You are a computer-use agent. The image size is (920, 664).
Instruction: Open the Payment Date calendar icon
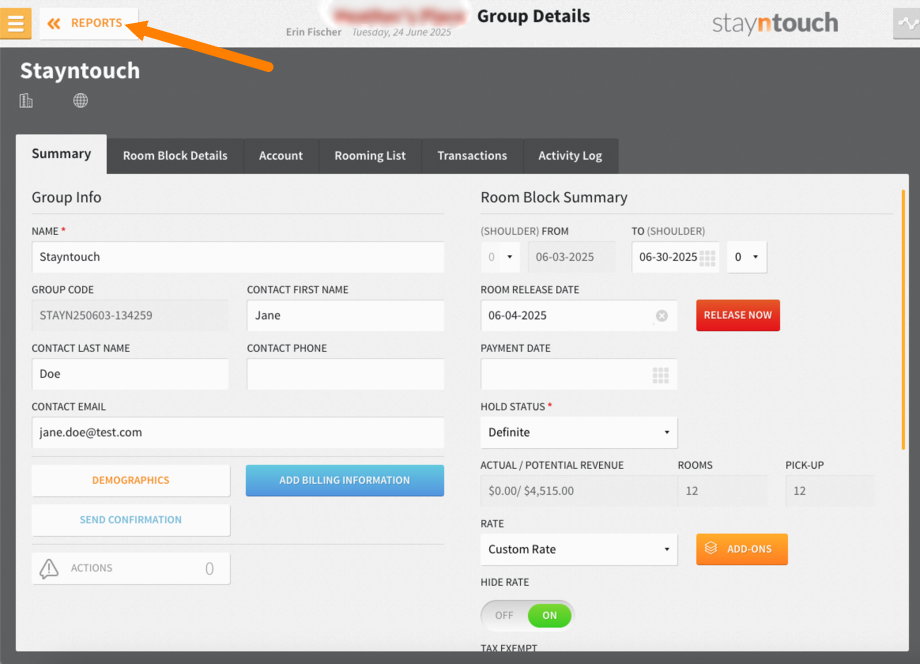coord(661,375)
